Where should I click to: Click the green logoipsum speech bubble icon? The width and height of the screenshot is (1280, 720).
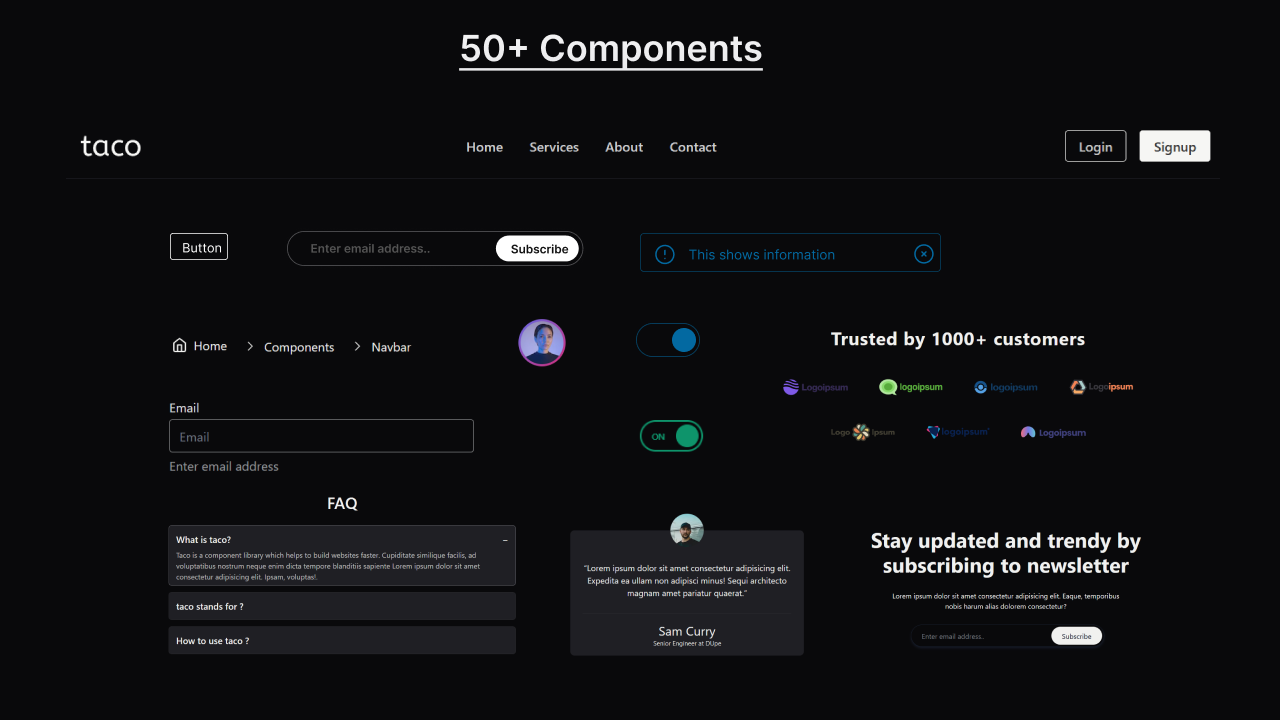pos(889,386)
